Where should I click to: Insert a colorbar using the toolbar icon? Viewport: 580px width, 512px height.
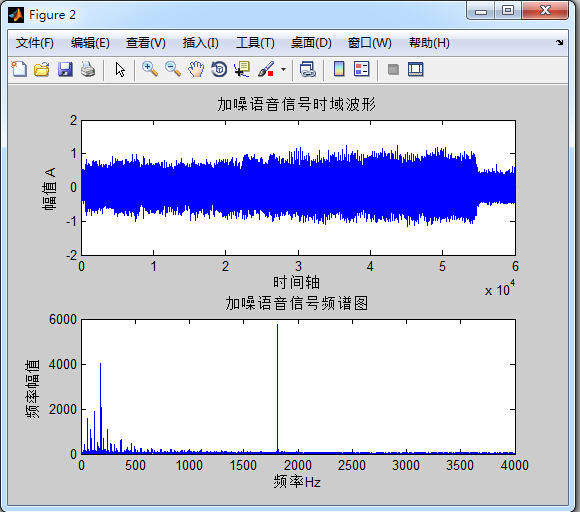[x=339, y=69]
